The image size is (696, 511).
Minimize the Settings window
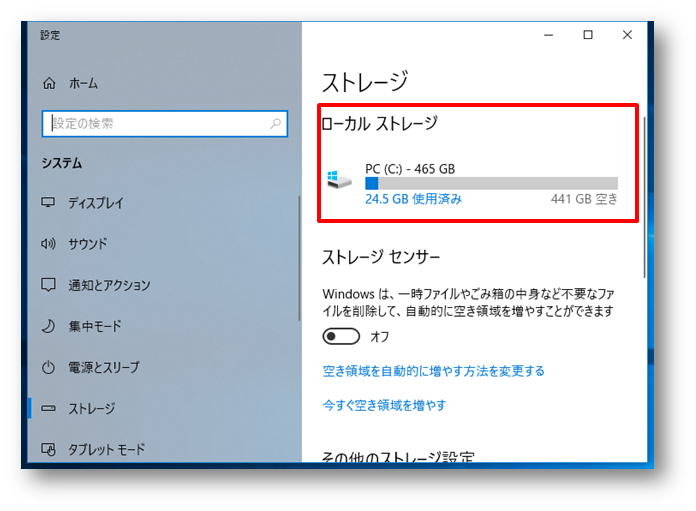[x=549, y=35]
